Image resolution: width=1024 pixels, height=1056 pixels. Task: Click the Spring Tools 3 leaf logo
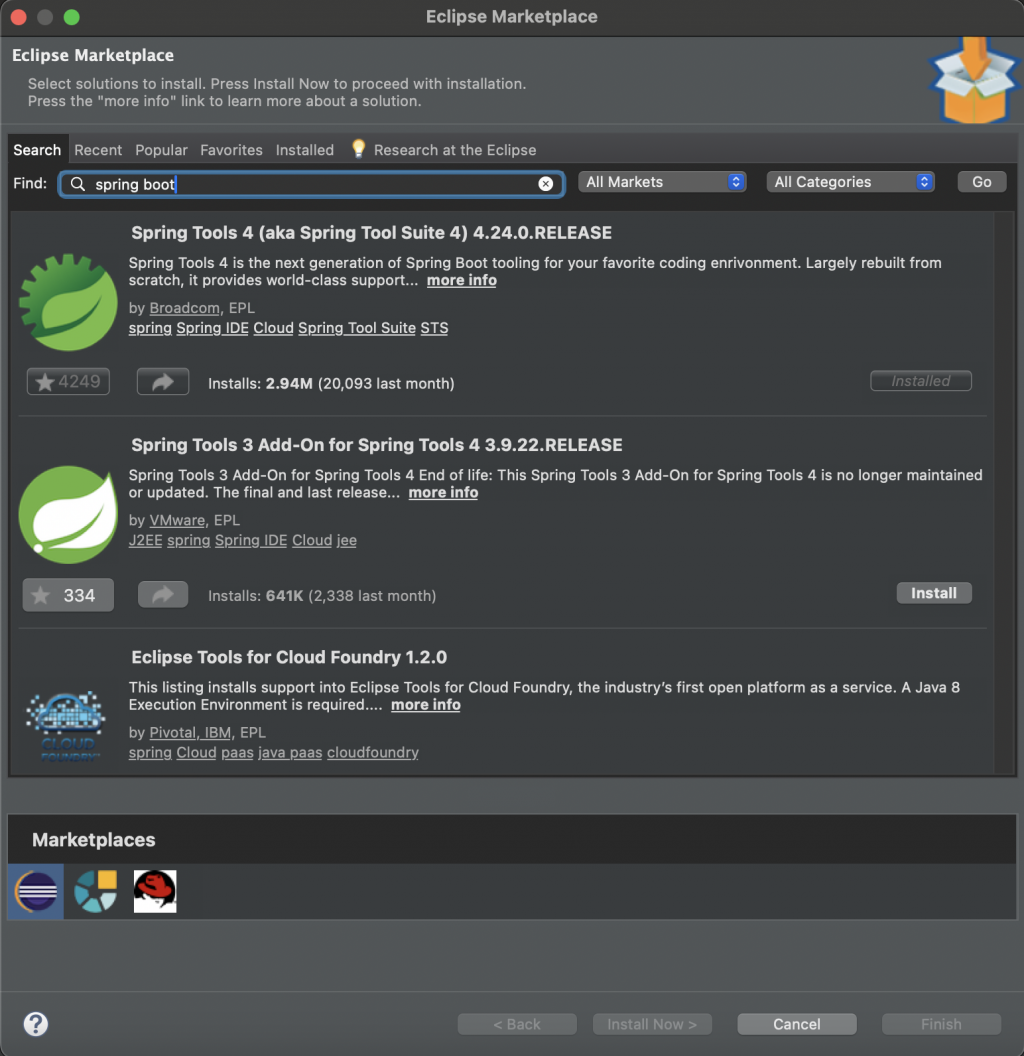(68, 514)
